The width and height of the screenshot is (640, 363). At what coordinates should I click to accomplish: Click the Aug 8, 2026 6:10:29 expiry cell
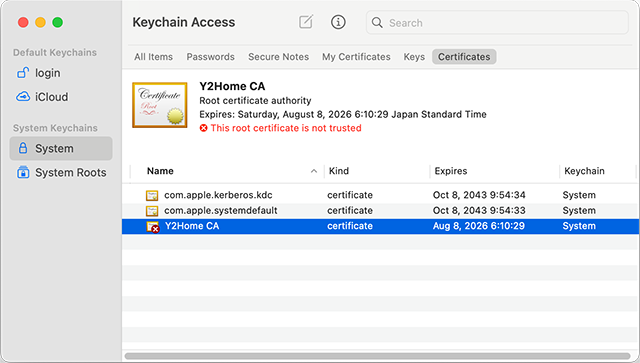[x=479, y=226]
